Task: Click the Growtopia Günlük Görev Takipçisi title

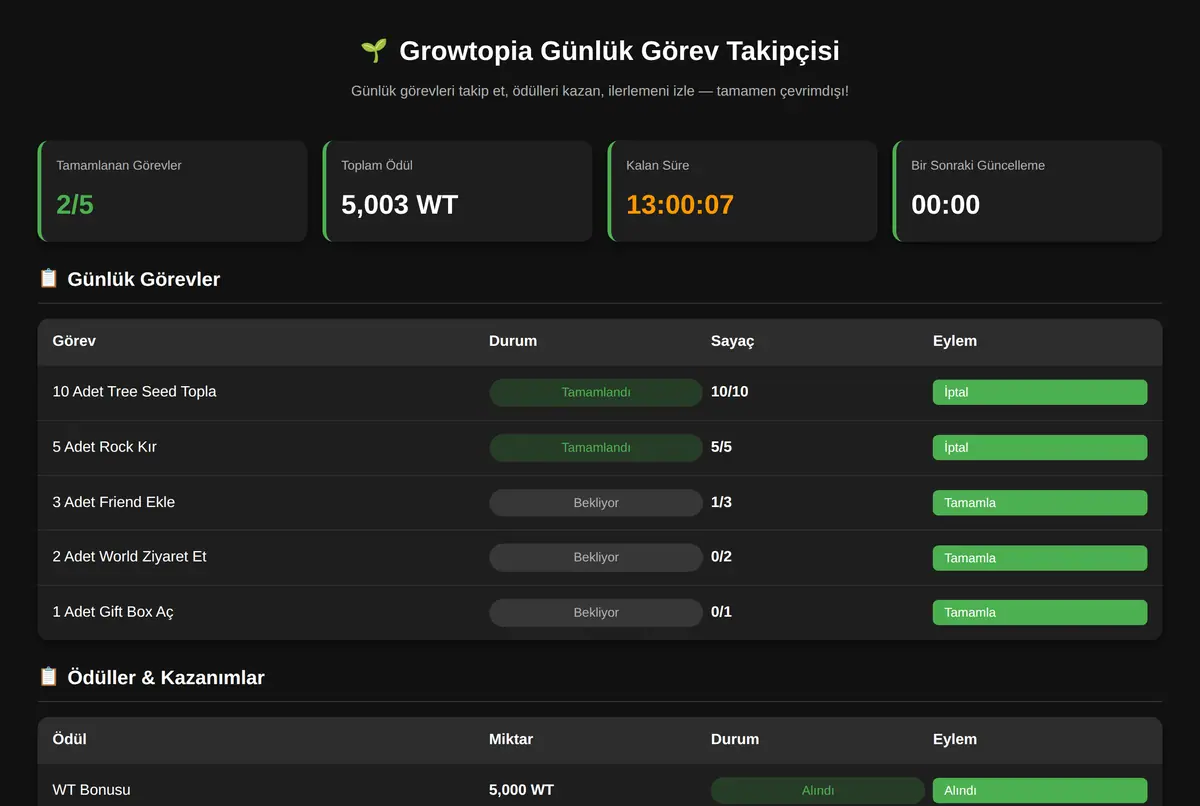Action: pyautogui.click(x=619, y=51)
